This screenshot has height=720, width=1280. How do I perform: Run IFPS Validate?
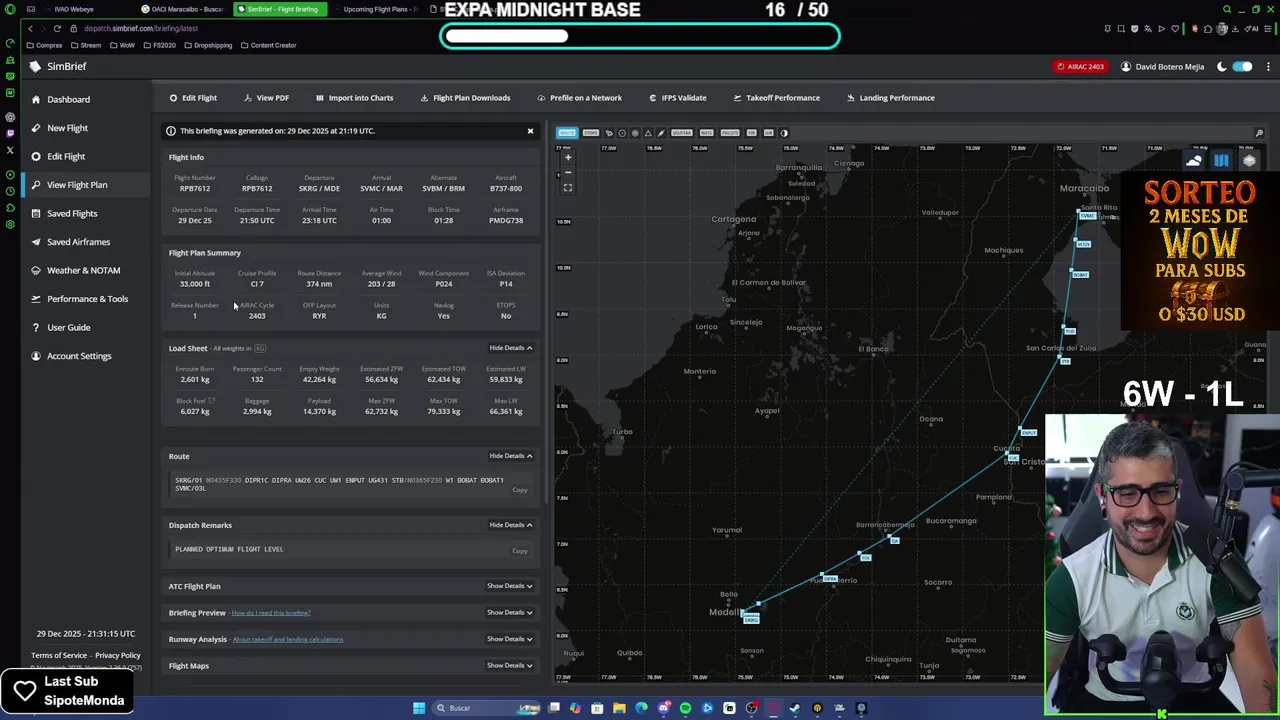677,98
